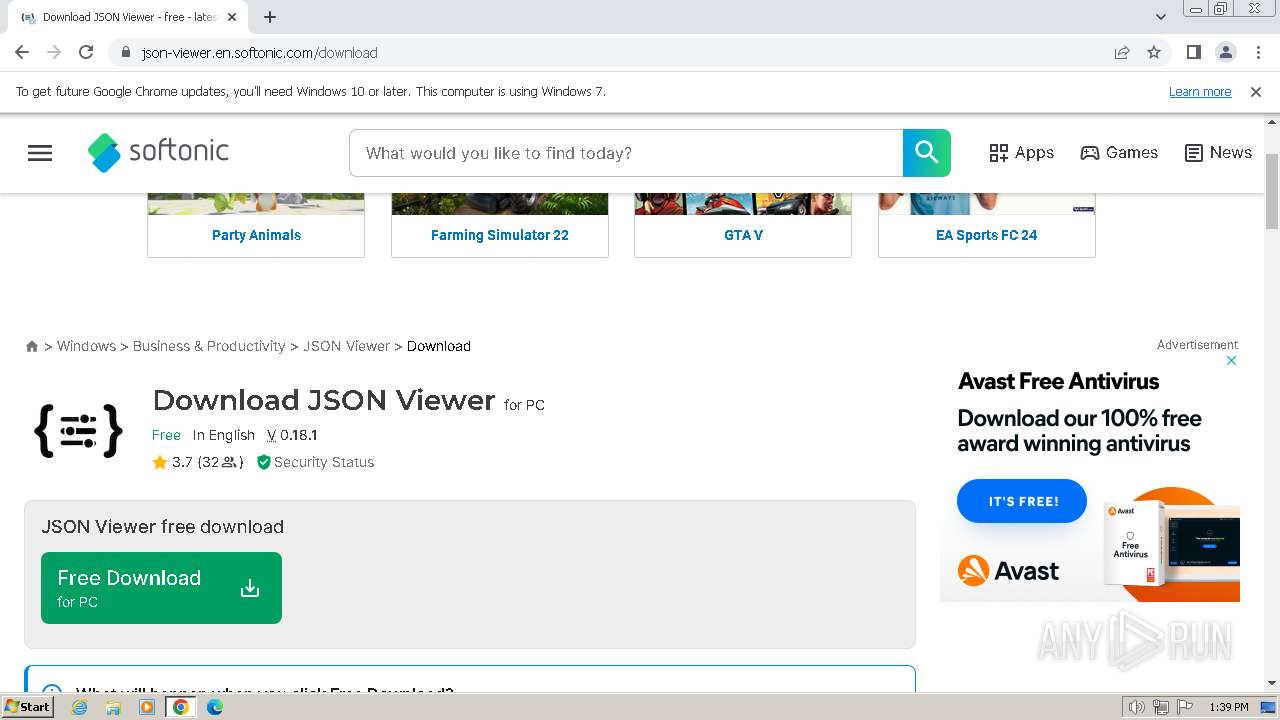This screenshot has height=720, width=1280.
Task: Open Farming Simulator 22 card
Action: (x=500, y=225)
